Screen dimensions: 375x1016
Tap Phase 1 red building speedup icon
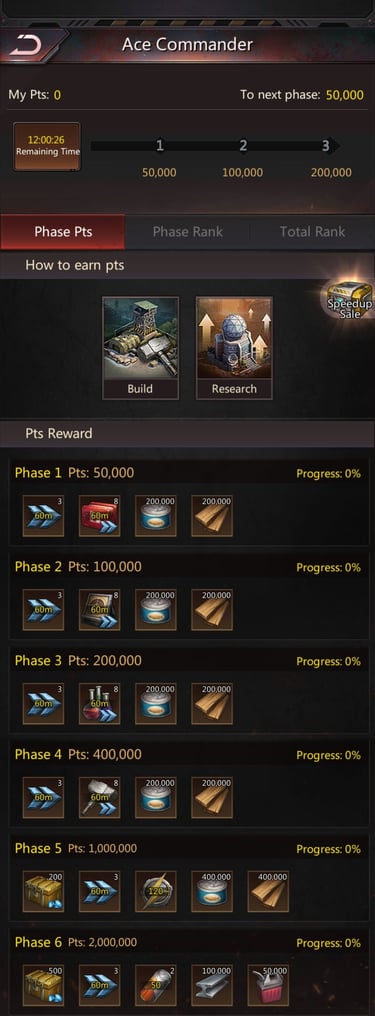point(100,516)
